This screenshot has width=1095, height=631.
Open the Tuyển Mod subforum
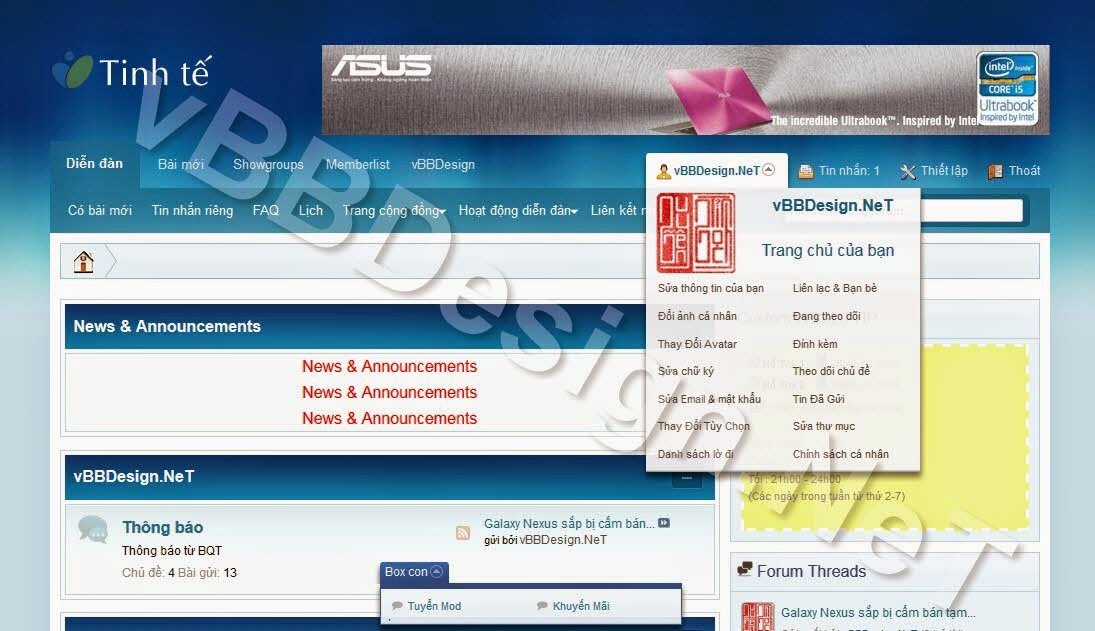(x=434, y=606)
